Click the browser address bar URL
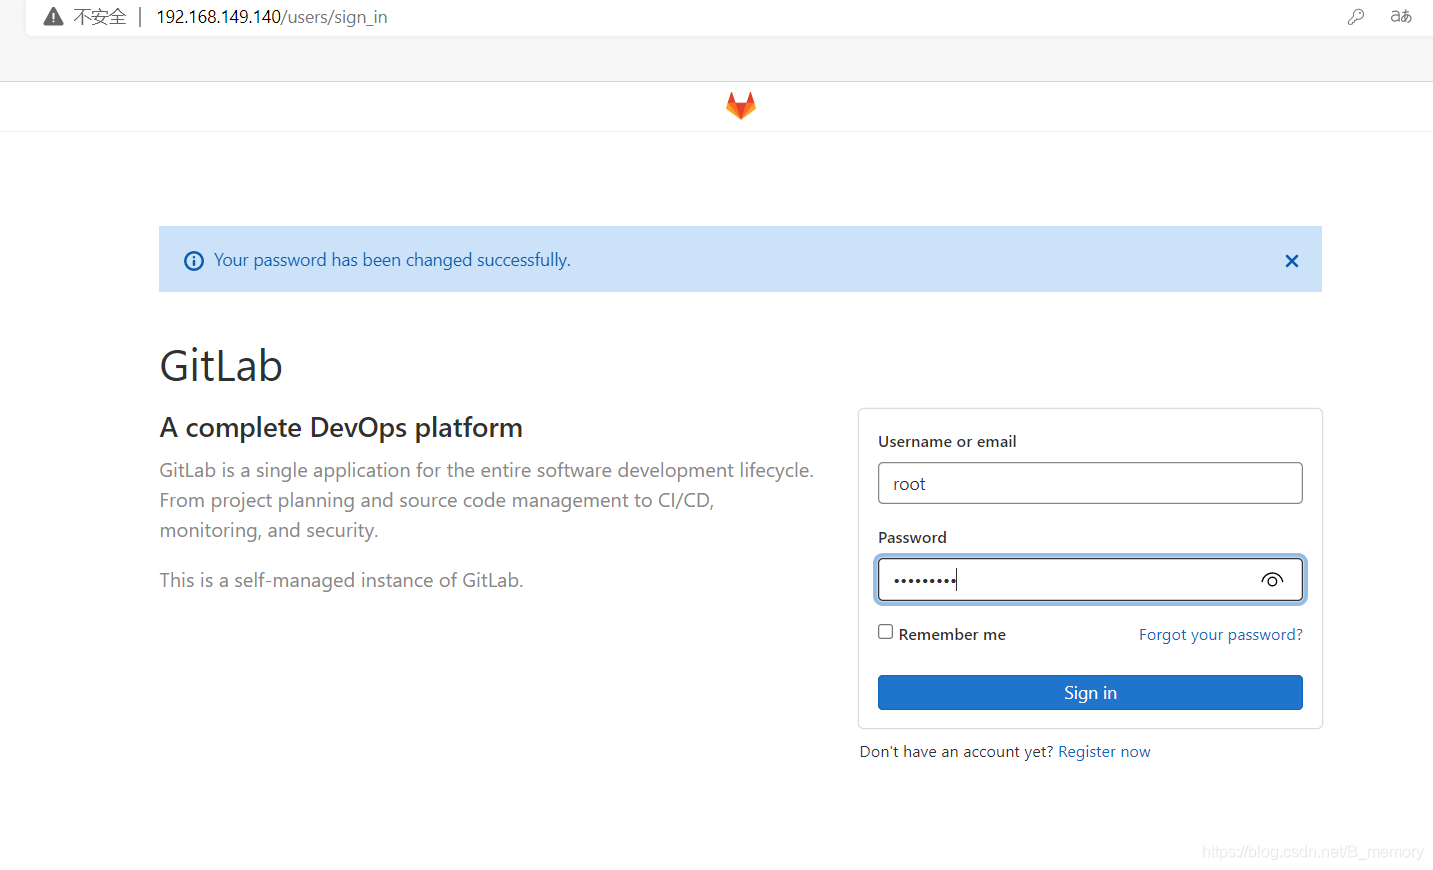Screen dimensions: 1433x870 272,17
